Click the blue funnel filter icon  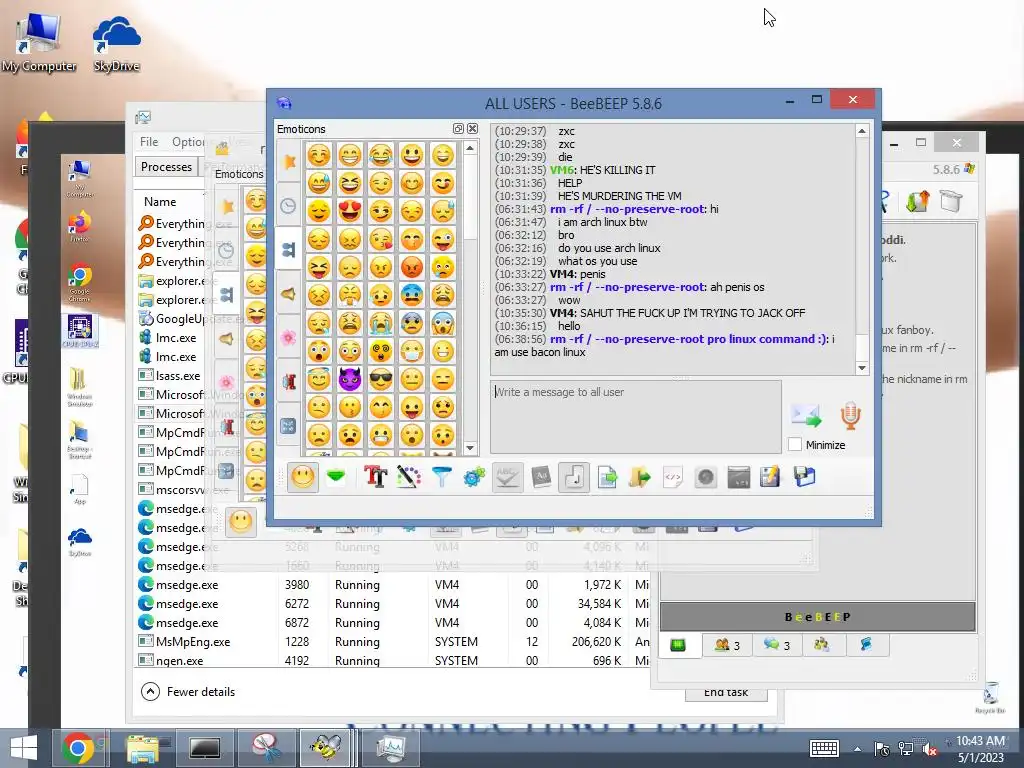(x=442, y=477)
